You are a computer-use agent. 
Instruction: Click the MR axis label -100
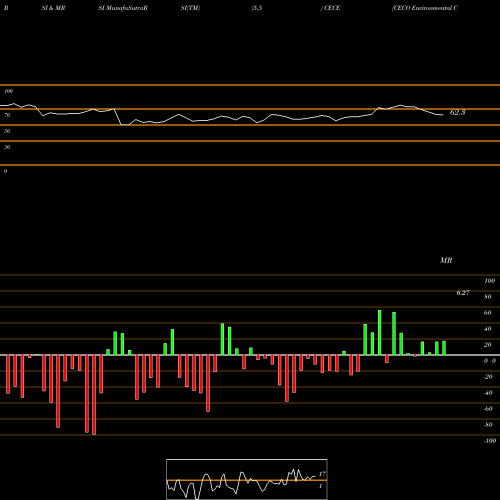click(490, 441)
